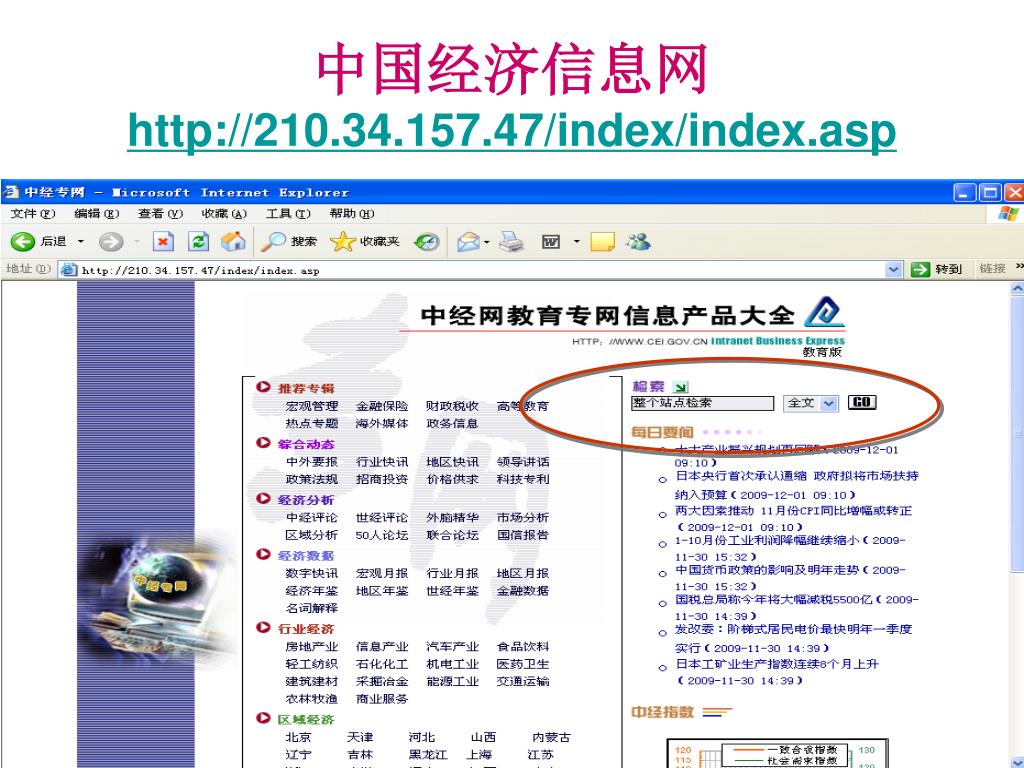Click the red bullet icon next to 经济分析
The height and width of the screenshot is (768, 1024).
[263, 499]
